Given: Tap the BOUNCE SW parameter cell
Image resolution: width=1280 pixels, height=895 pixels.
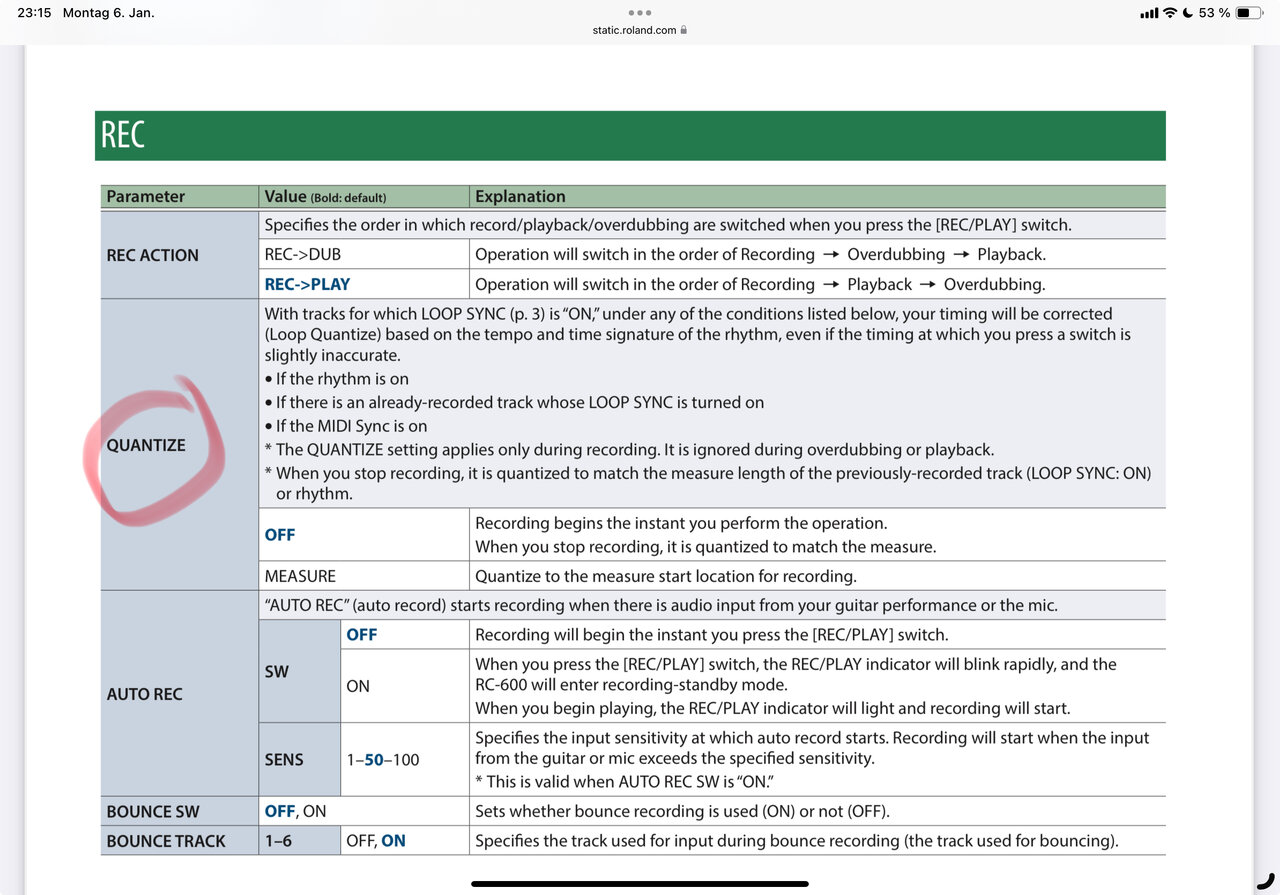Looking at the screenshot, I should tap(179, 811).
